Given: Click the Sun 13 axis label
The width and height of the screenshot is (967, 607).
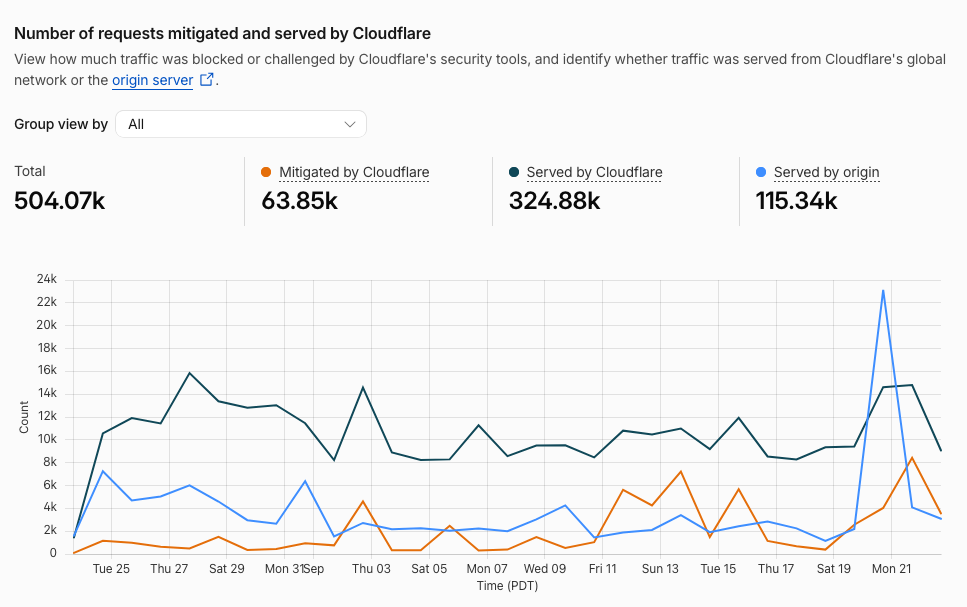Looking at the screenshot, I should tap(660, 569).
